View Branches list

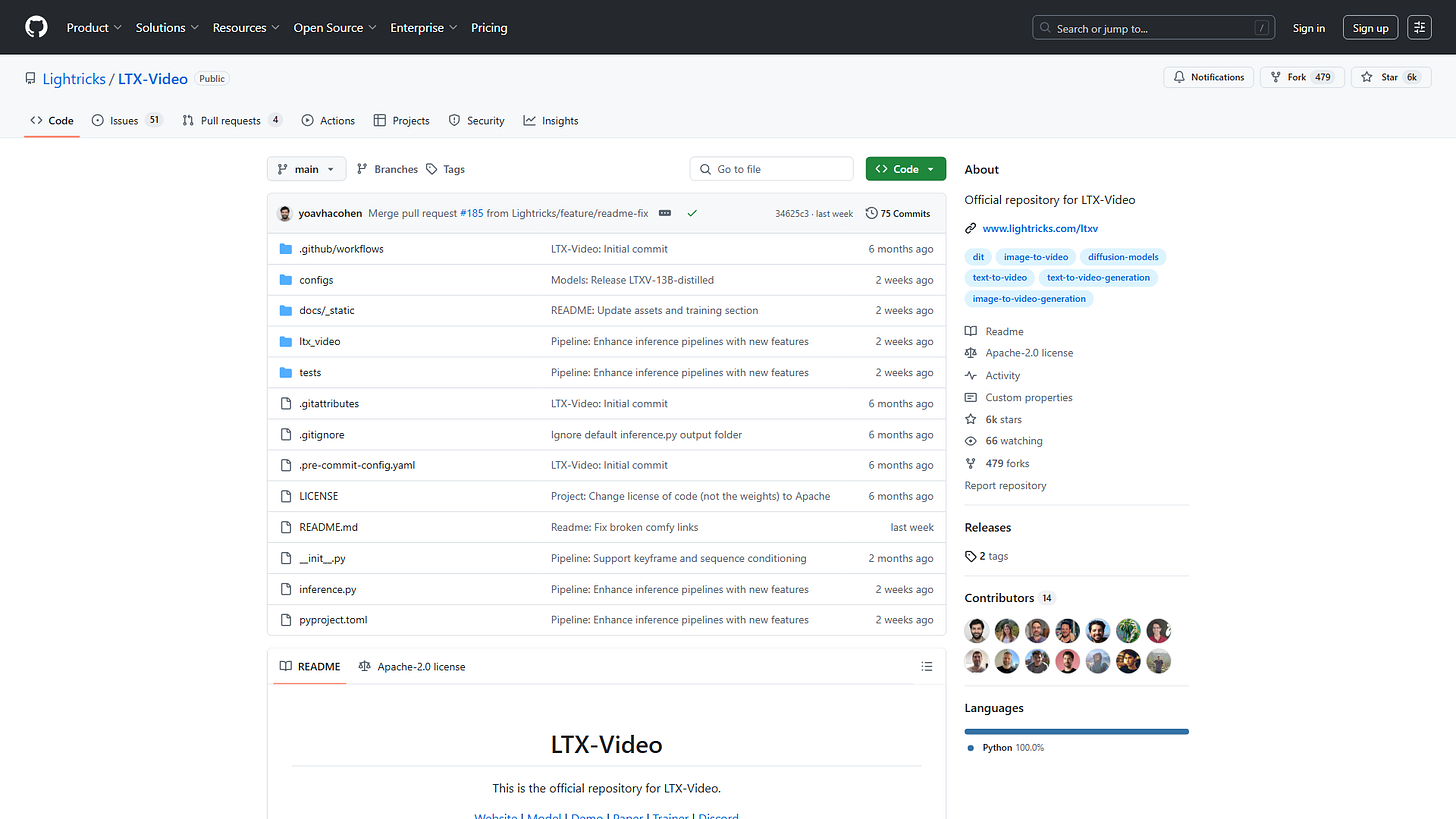click(387, 169)
